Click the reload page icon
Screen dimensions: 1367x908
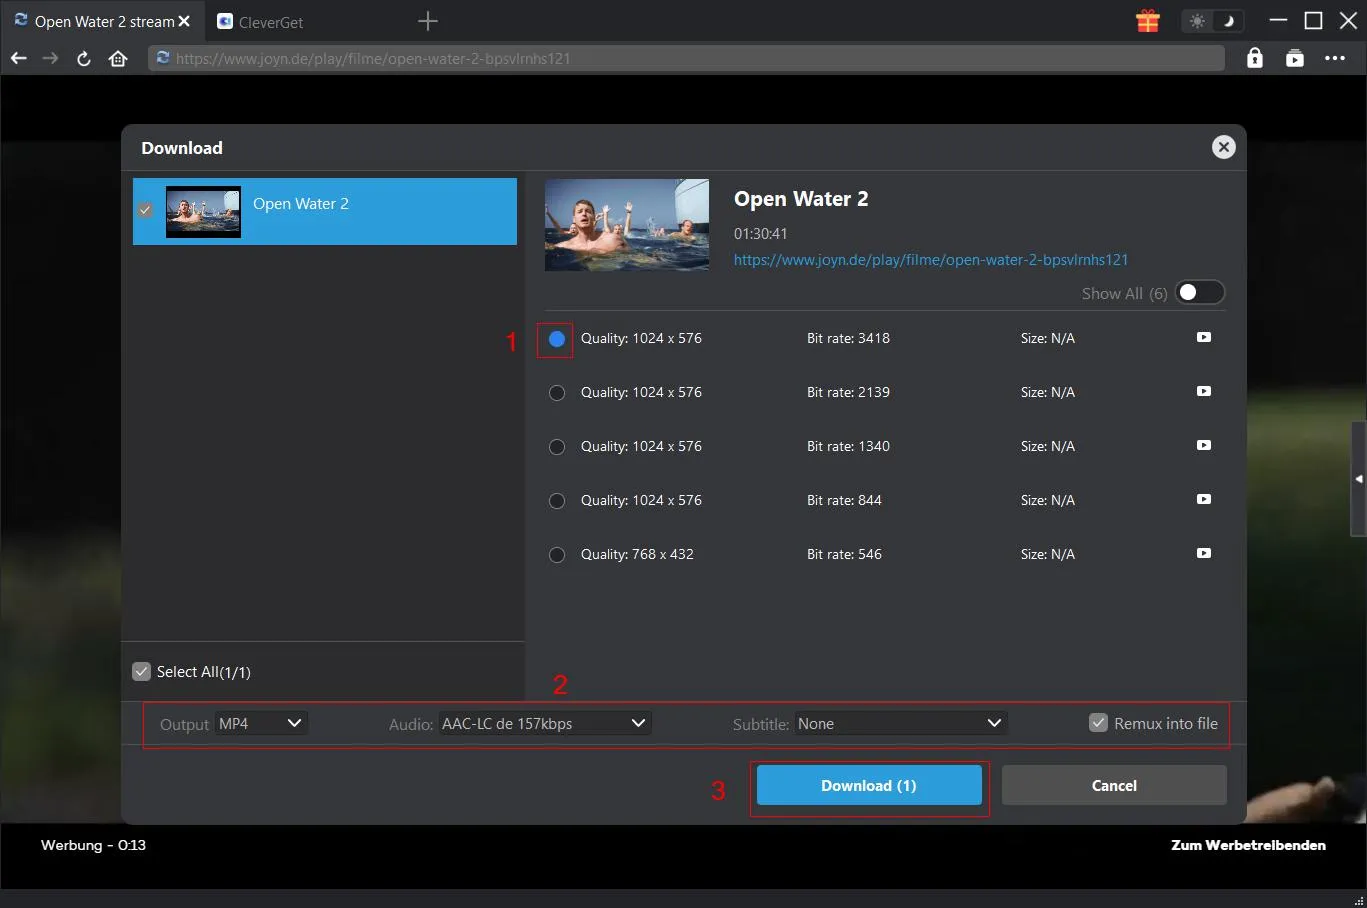(84, 58)
